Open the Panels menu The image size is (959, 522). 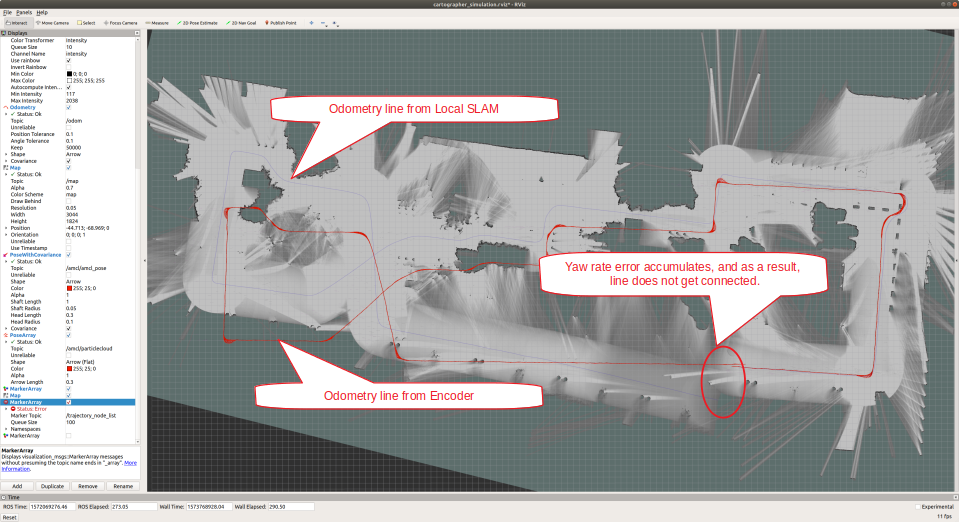24,12
